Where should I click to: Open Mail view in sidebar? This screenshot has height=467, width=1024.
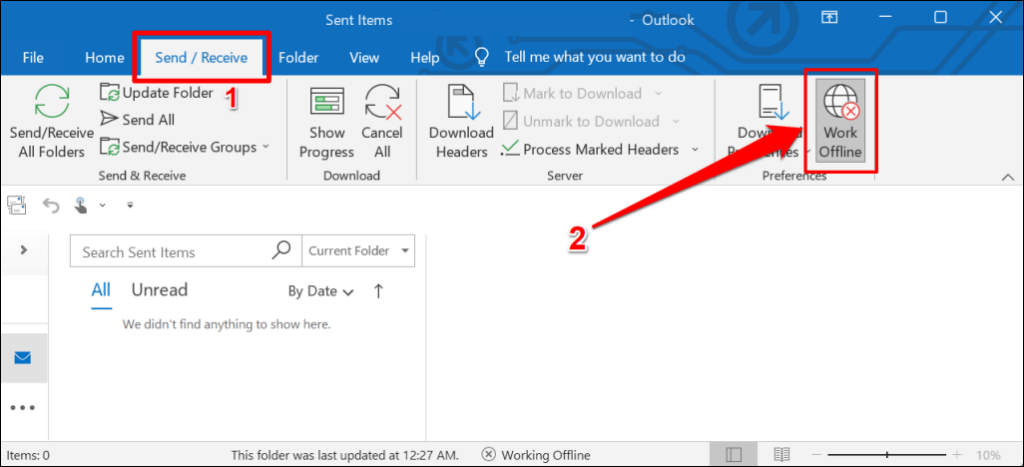(23, 358)
